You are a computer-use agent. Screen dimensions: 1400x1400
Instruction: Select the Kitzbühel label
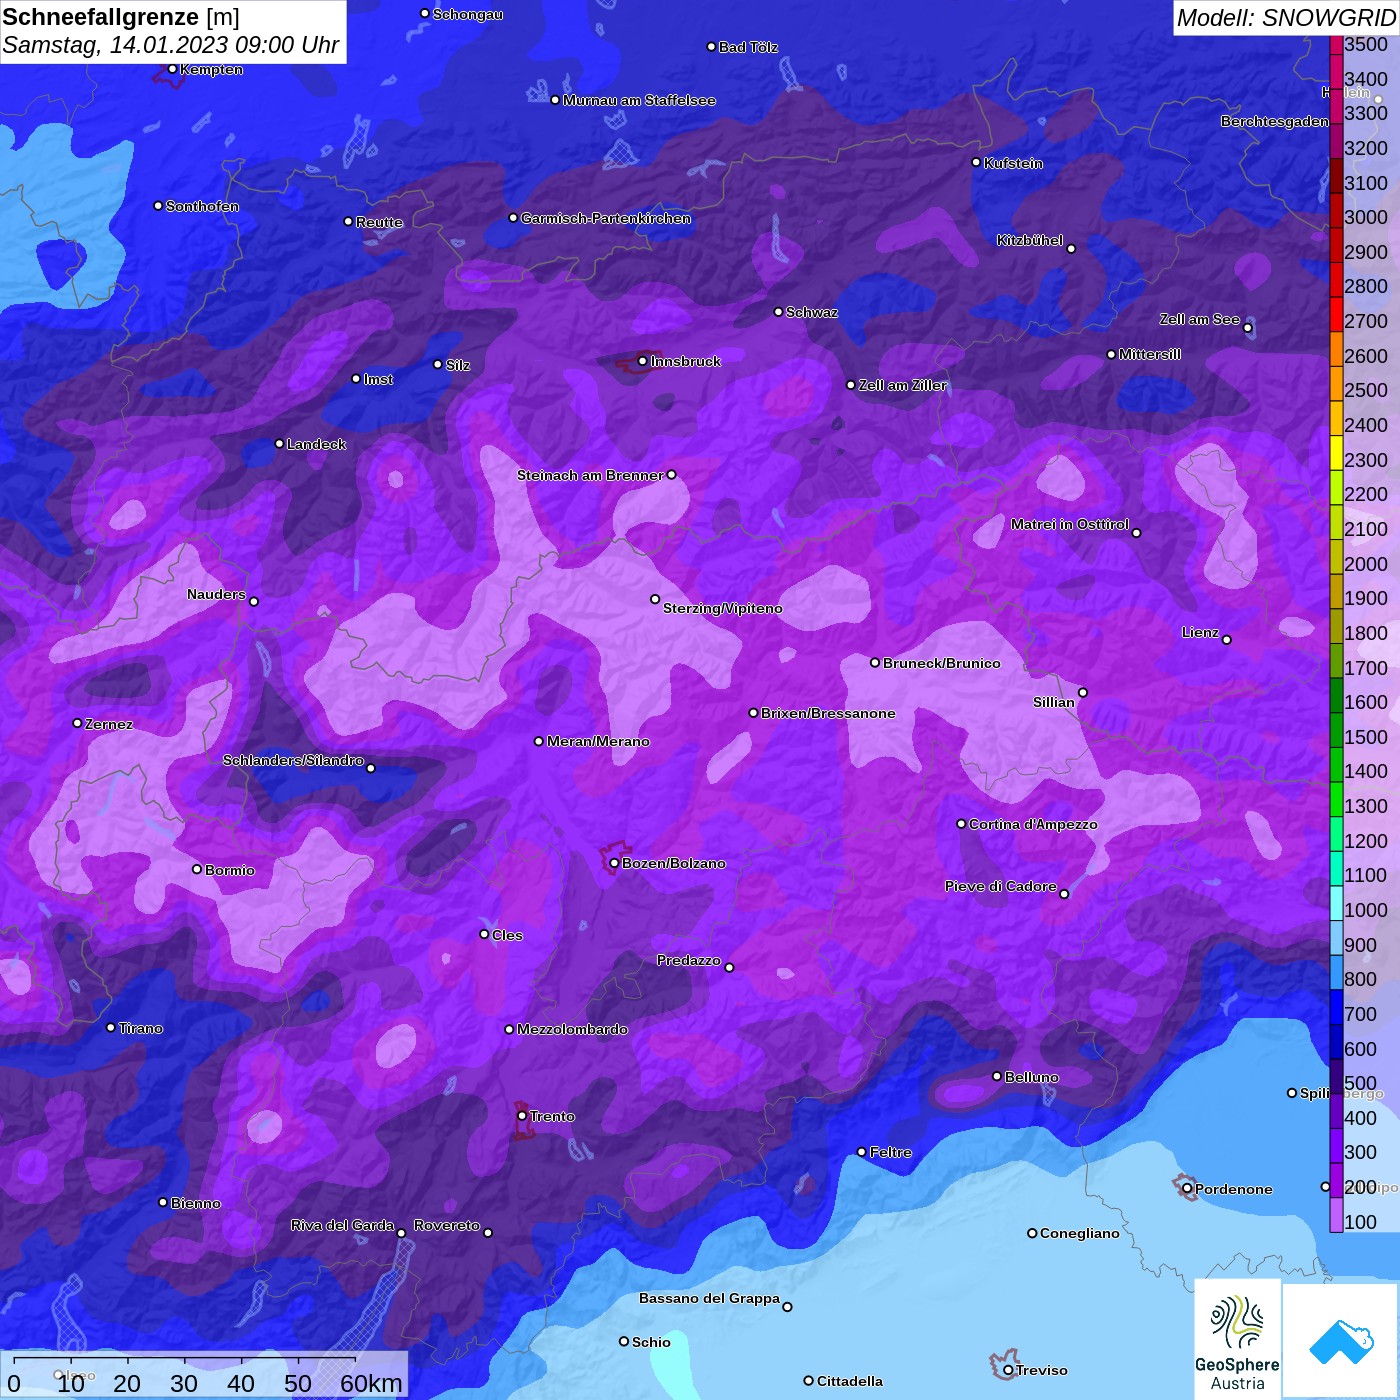pyautogui.click(x=1029, y=240)
